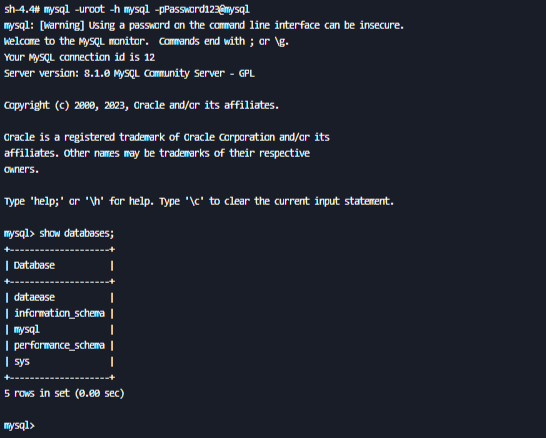
Task: Select the dataease database row
Action: 59,297
